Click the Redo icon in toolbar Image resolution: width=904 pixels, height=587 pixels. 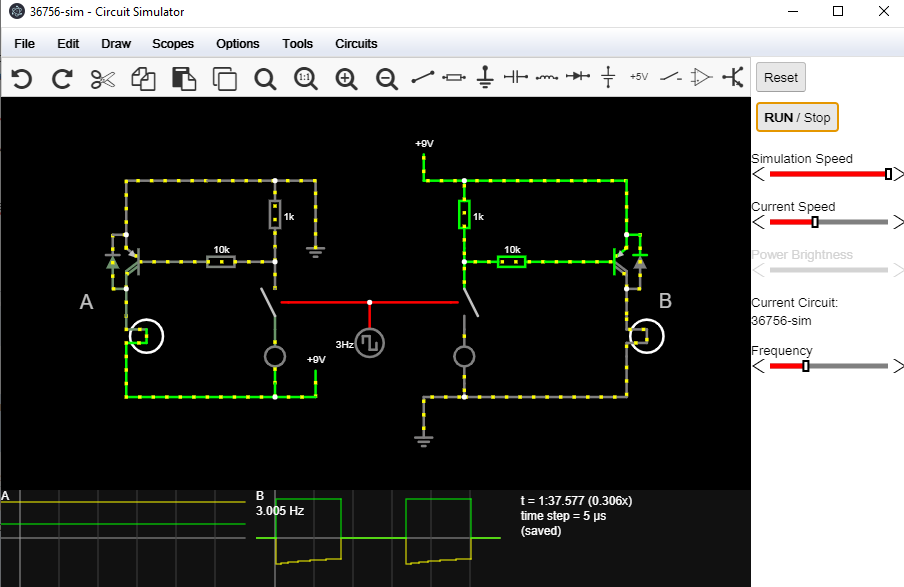tap(62, 78)
